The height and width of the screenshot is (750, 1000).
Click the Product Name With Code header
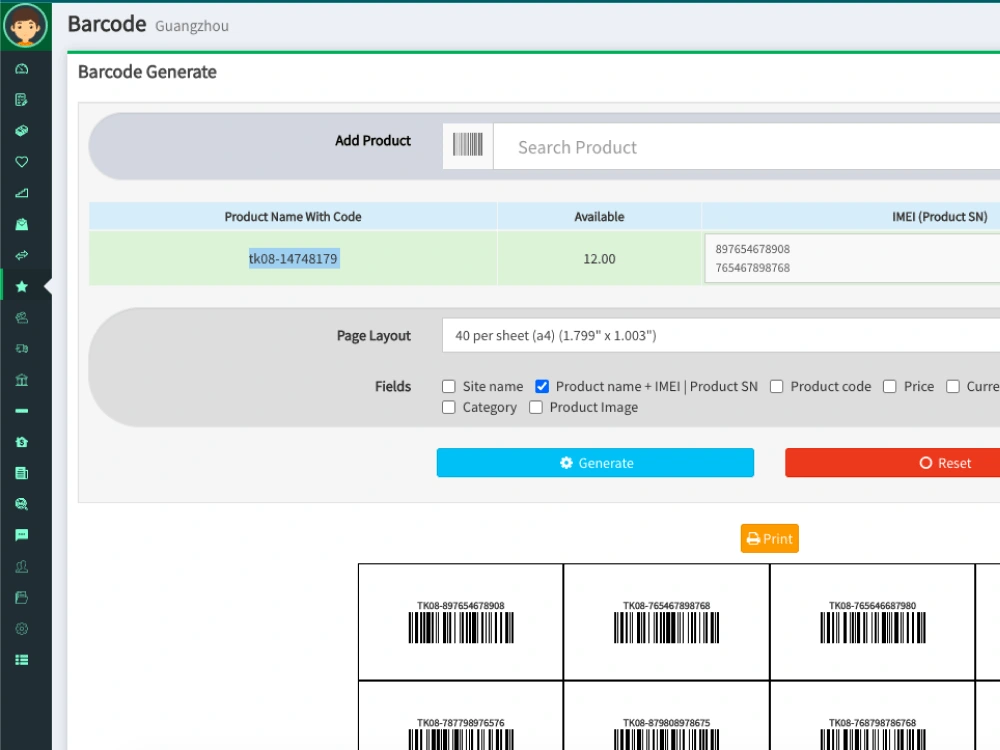(x=293, y=217)
